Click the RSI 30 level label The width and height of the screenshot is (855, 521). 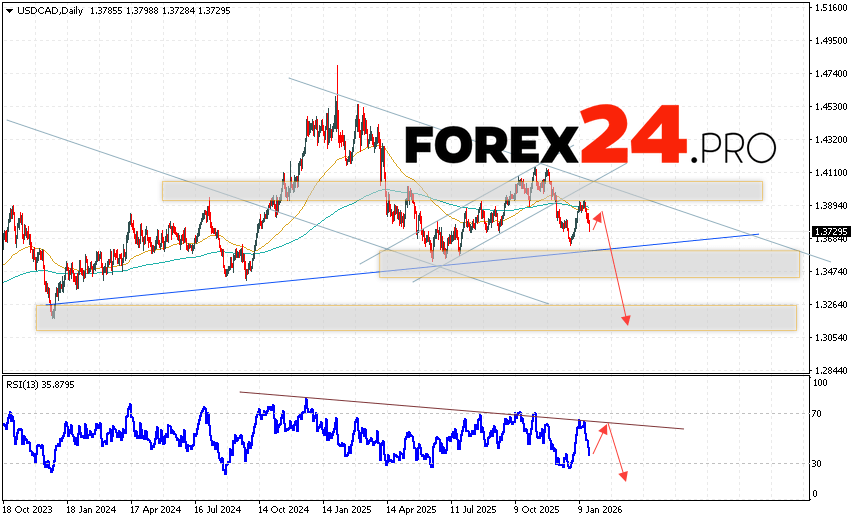[x=817, y=464]
